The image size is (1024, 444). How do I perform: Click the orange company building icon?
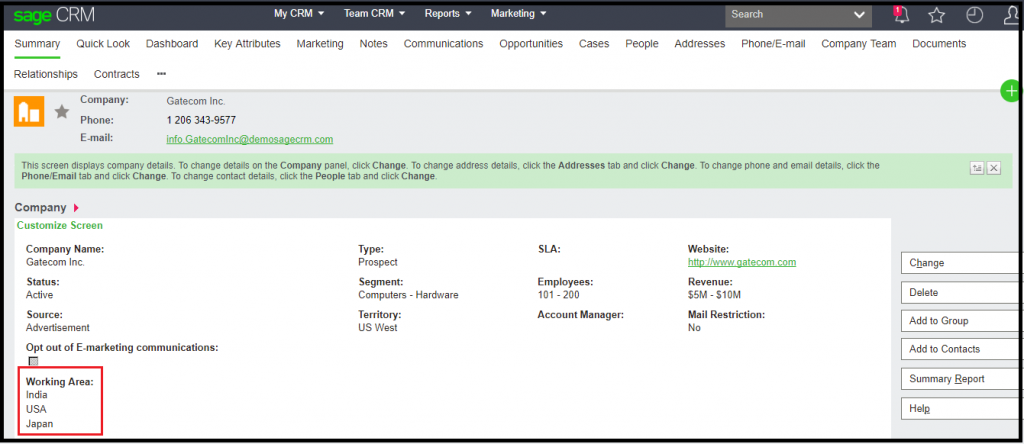coord(29,111)
